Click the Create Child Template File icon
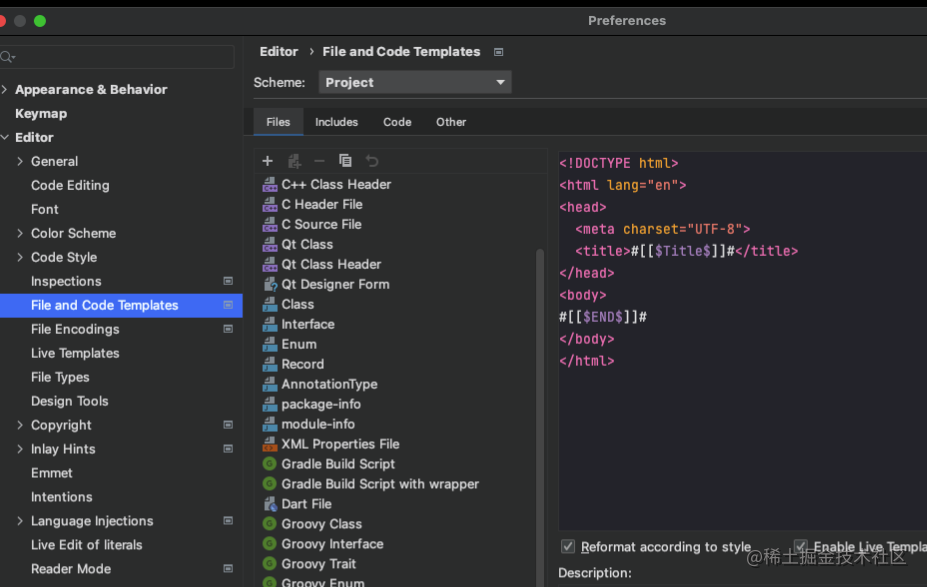The width and height of the screenshot is (927, 587). click(294, 161)
